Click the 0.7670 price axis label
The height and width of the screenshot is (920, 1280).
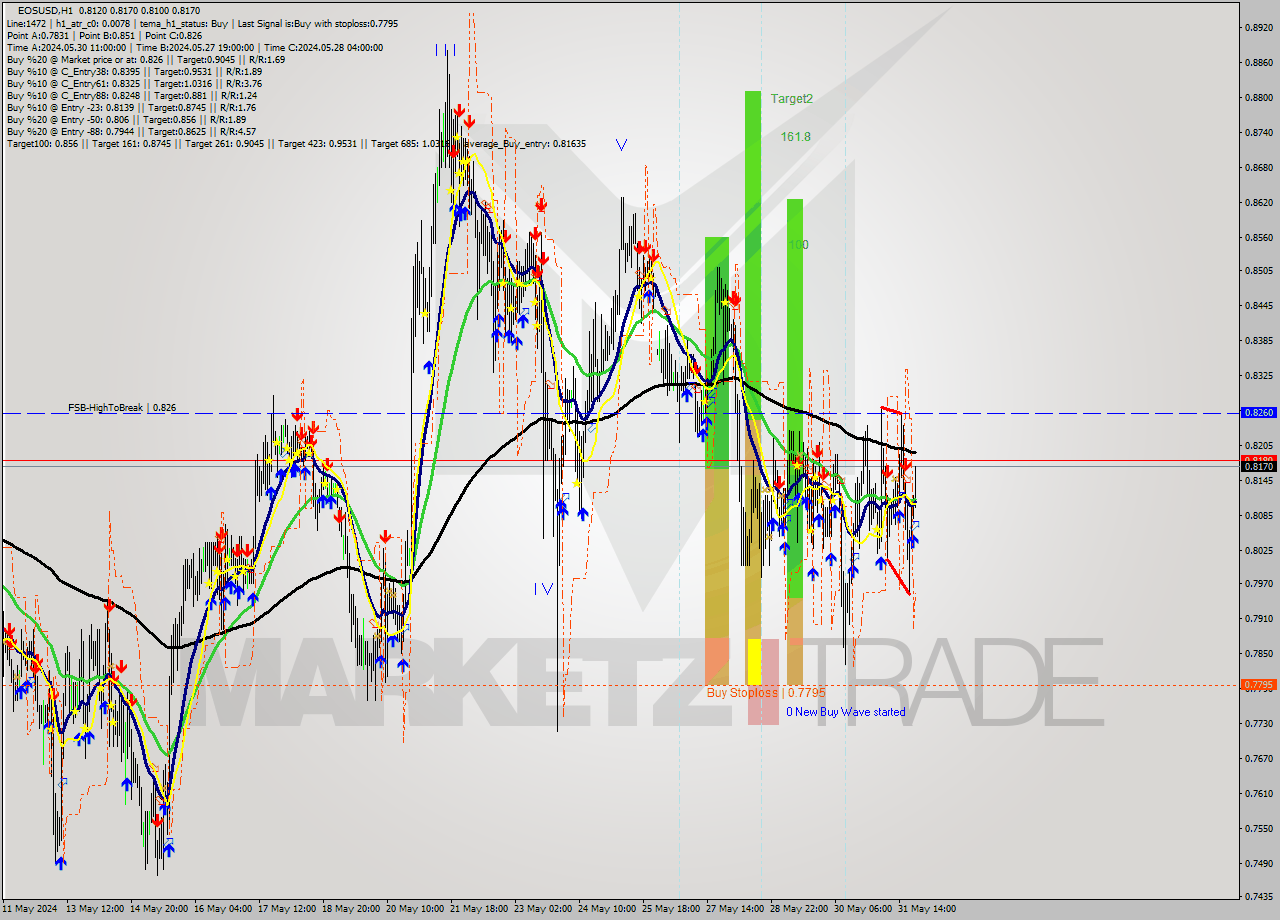(x=1257, y=759)
